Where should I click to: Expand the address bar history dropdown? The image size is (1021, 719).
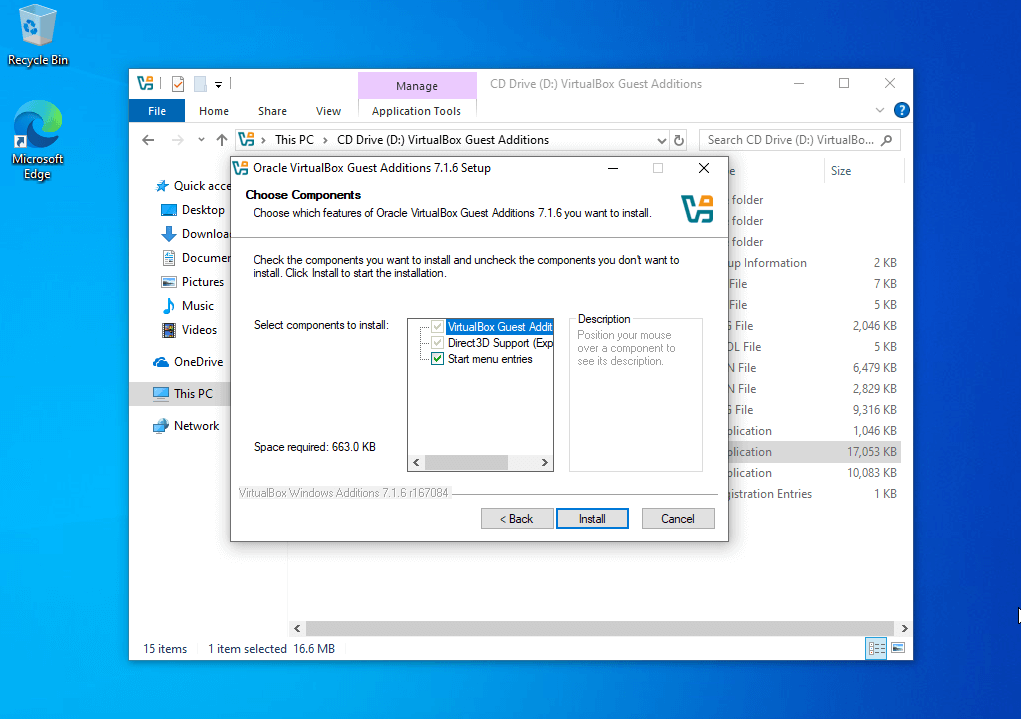(x=662, y=140)
